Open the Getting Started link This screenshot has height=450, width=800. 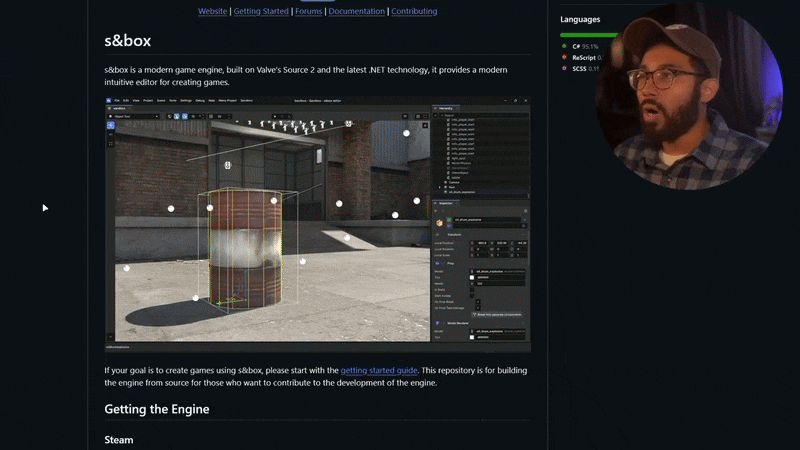[x=261, y=11]
